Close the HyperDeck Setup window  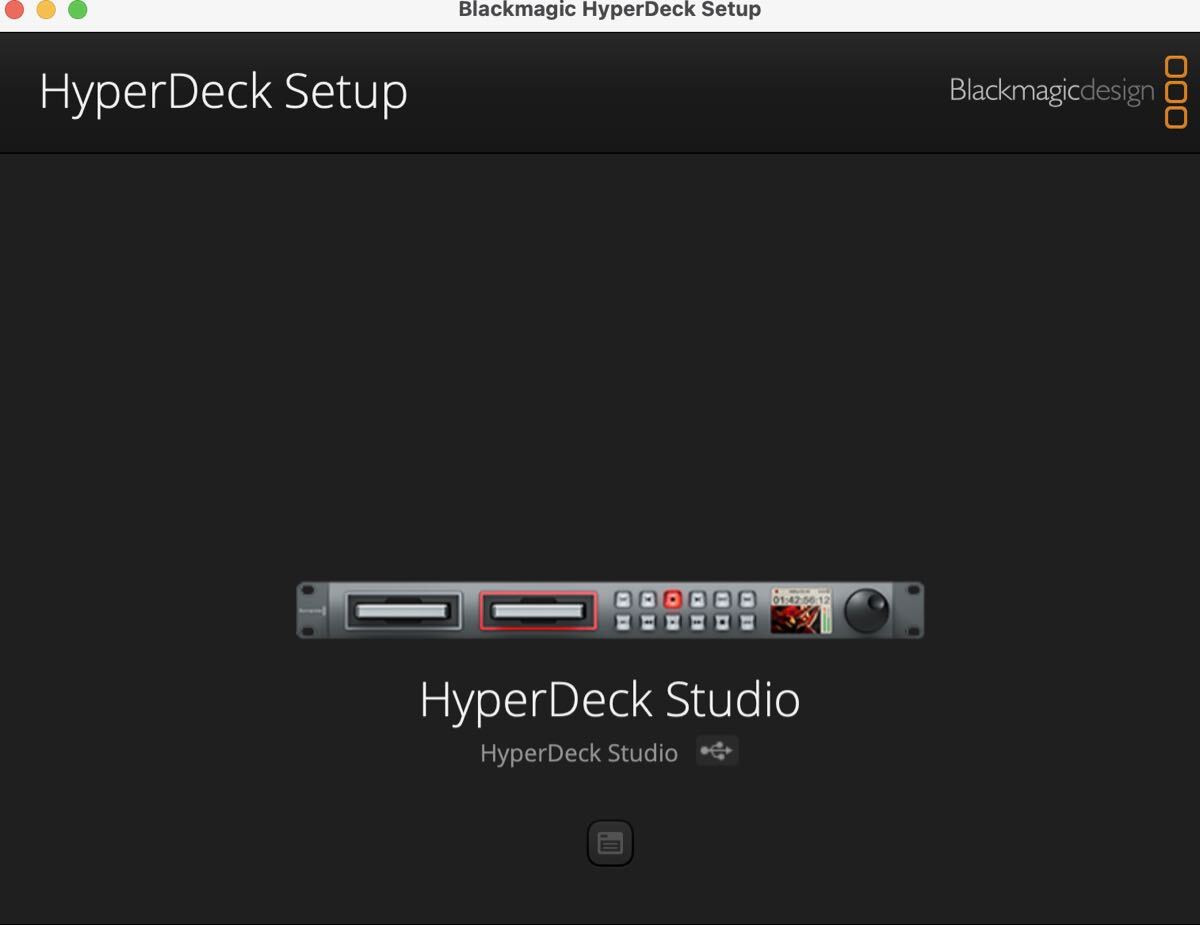(x=15, y=10)
